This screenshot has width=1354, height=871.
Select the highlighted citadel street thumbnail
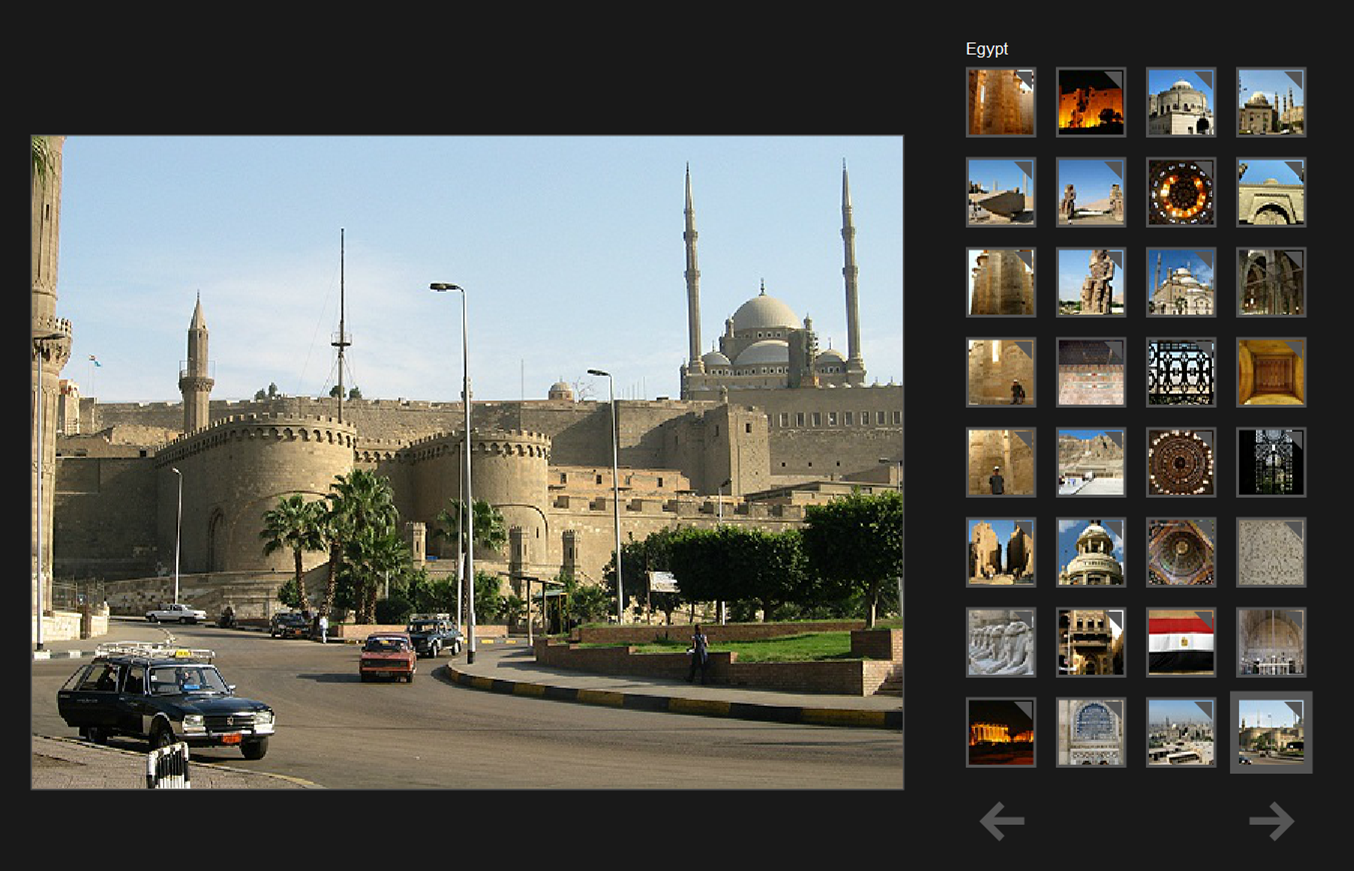[x=1271, y=732]
